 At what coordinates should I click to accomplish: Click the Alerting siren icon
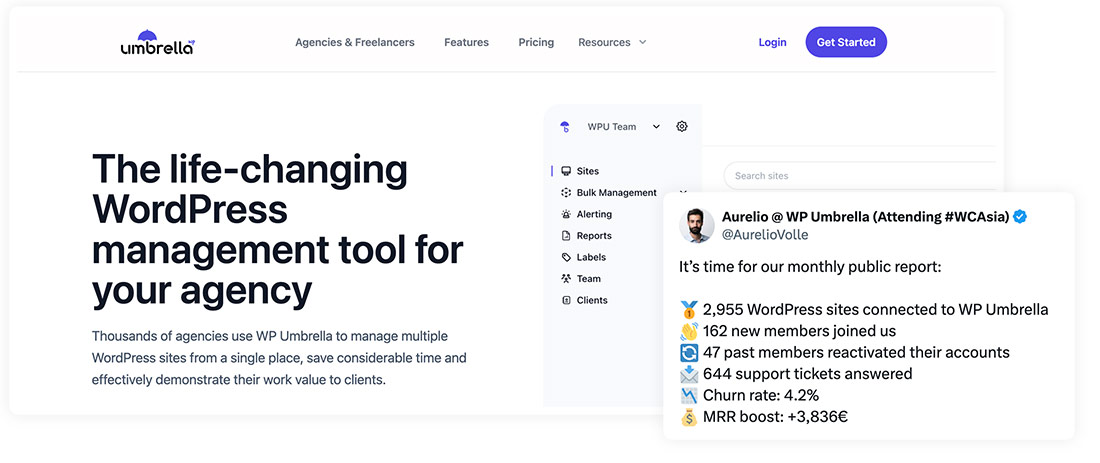pyautogui.click(x=566, y=214)
